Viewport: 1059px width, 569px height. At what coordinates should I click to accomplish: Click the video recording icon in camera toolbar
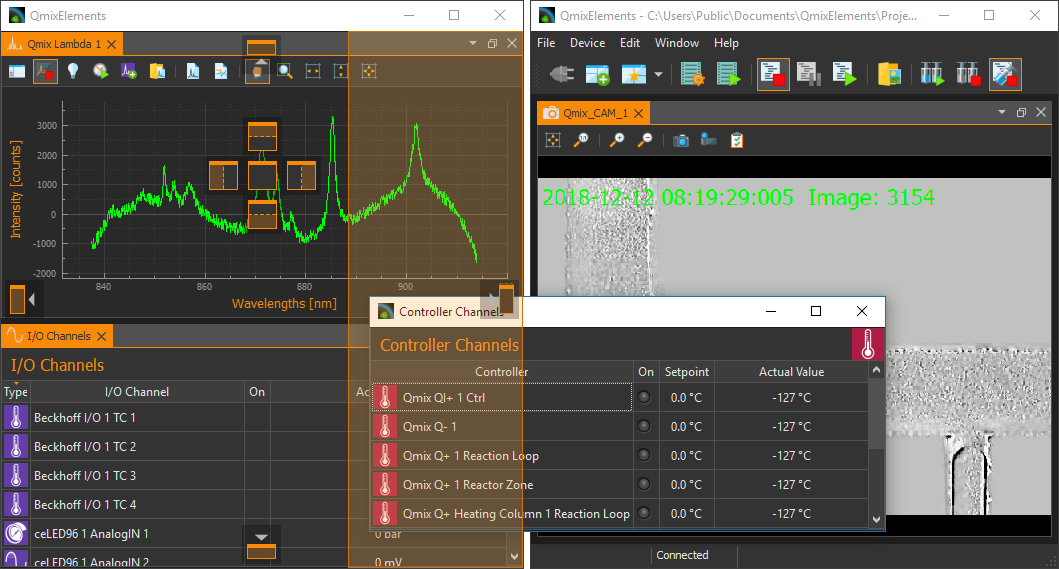708,141
